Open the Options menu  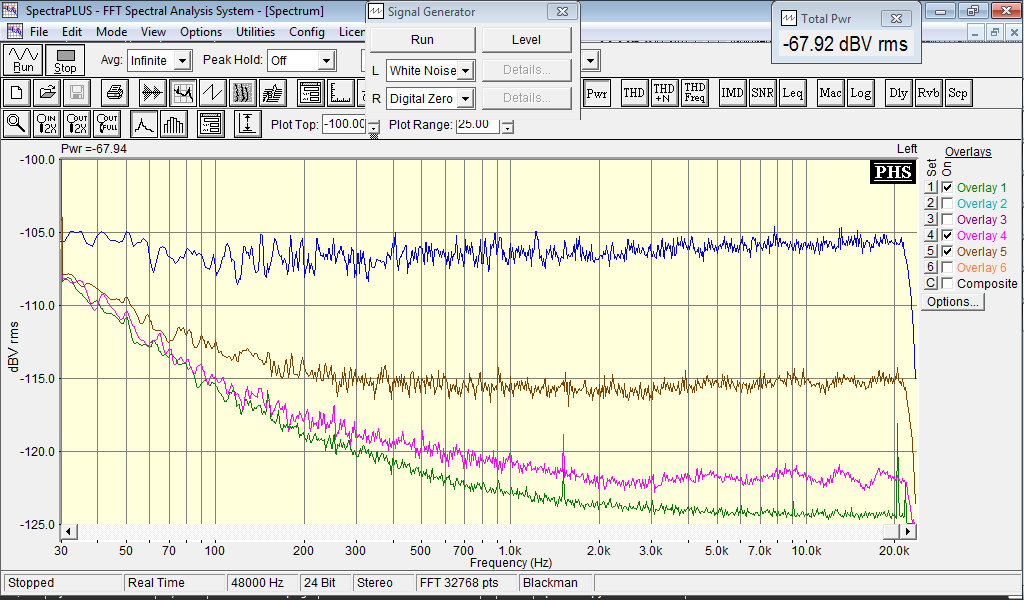201,32
